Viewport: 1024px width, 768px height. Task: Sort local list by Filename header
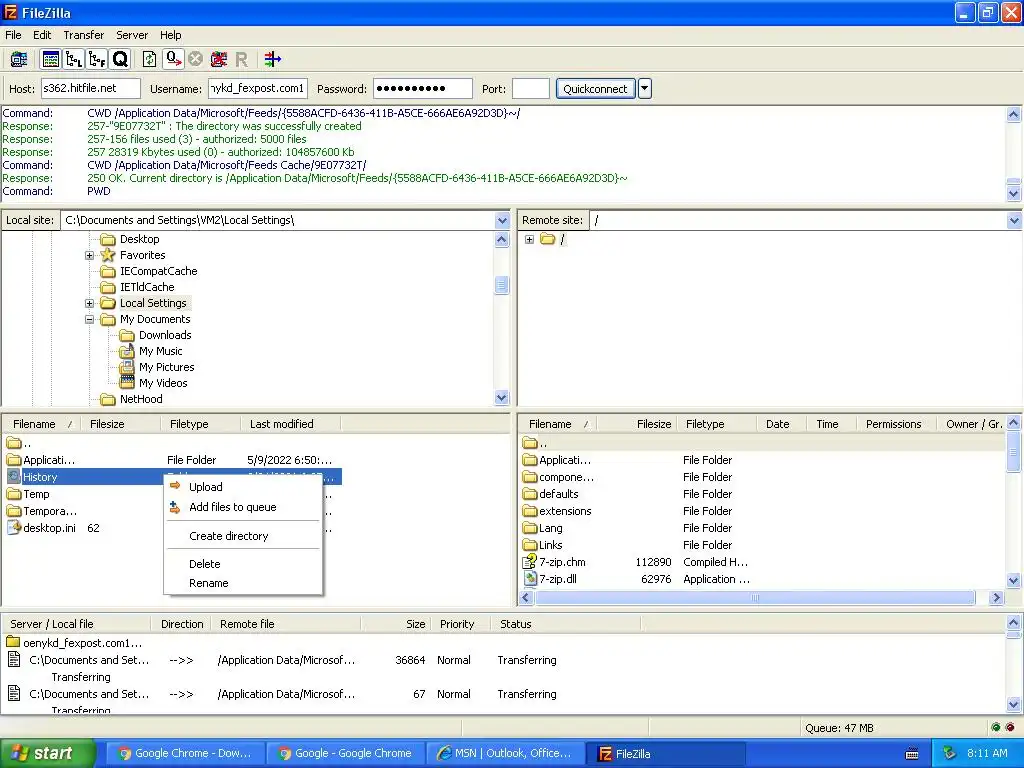point(42,424)
